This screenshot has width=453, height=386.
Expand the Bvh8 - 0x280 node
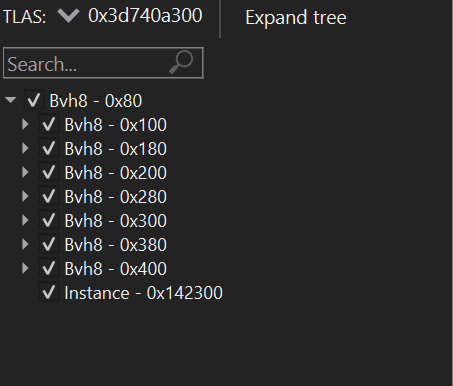(x=25, y=196)
